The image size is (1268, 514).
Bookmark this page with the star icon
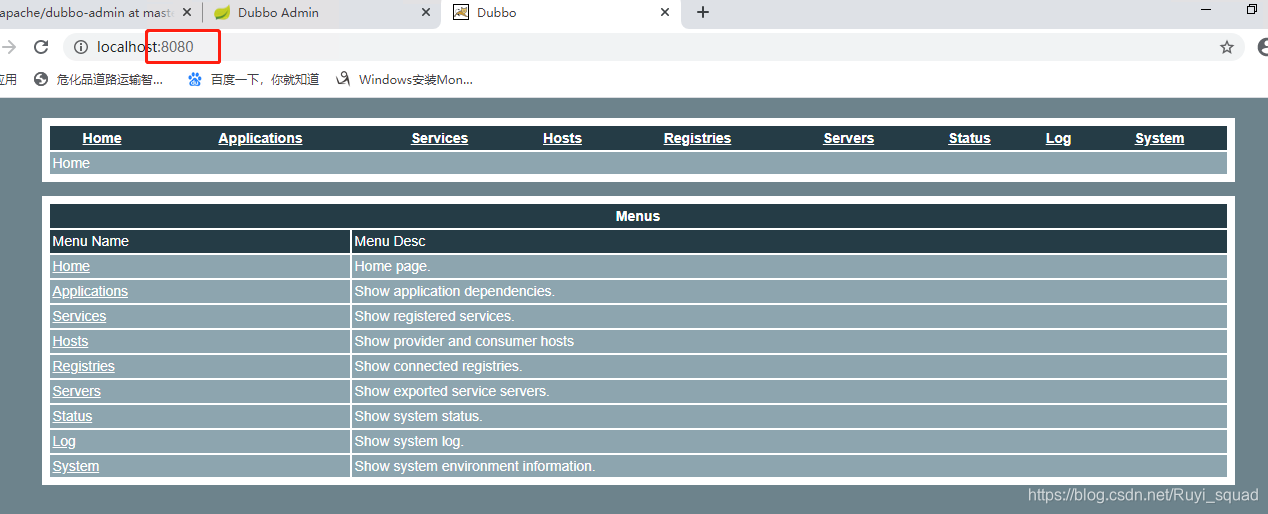tap(1227, 47)
